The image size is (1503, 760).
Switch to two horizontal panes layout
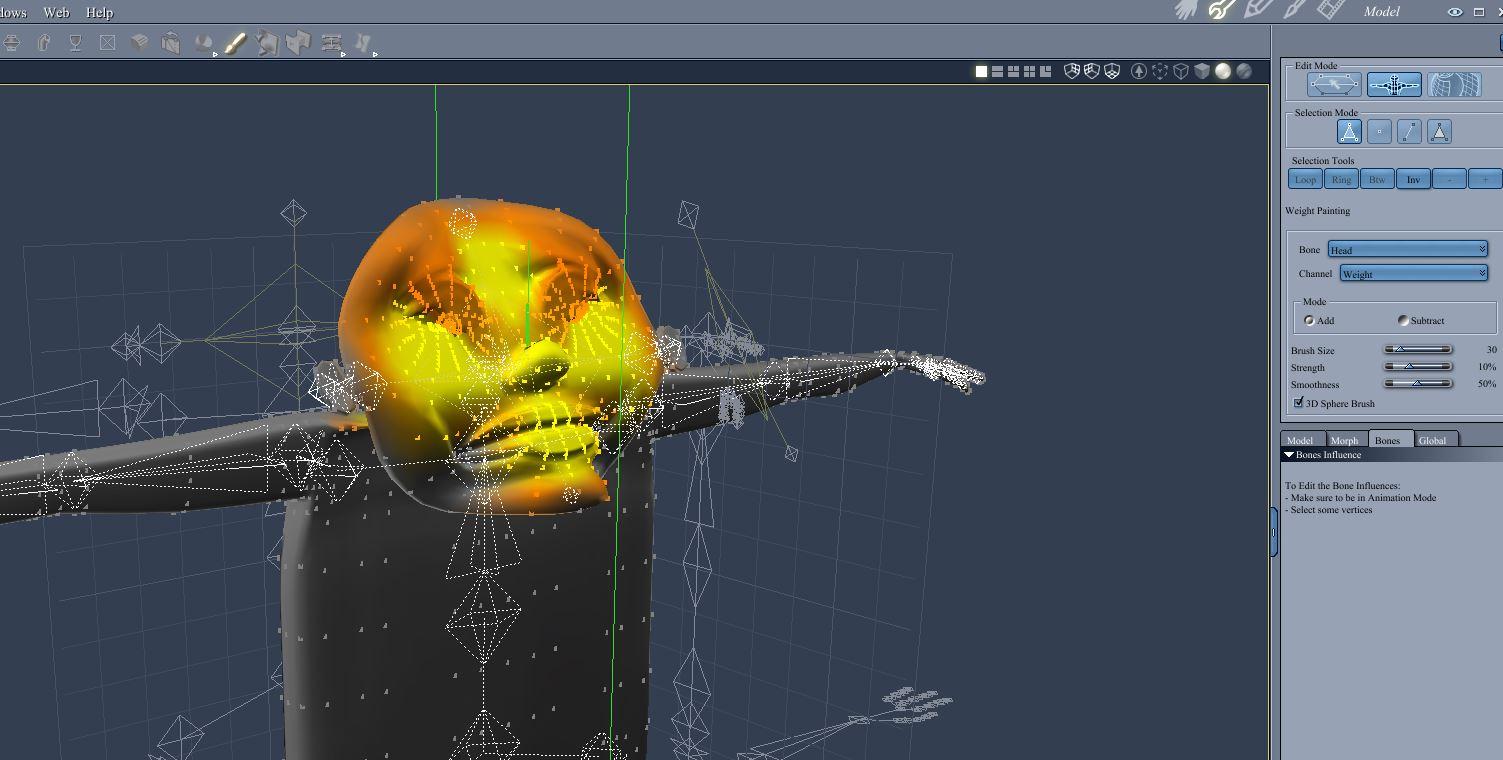[997, 71]
